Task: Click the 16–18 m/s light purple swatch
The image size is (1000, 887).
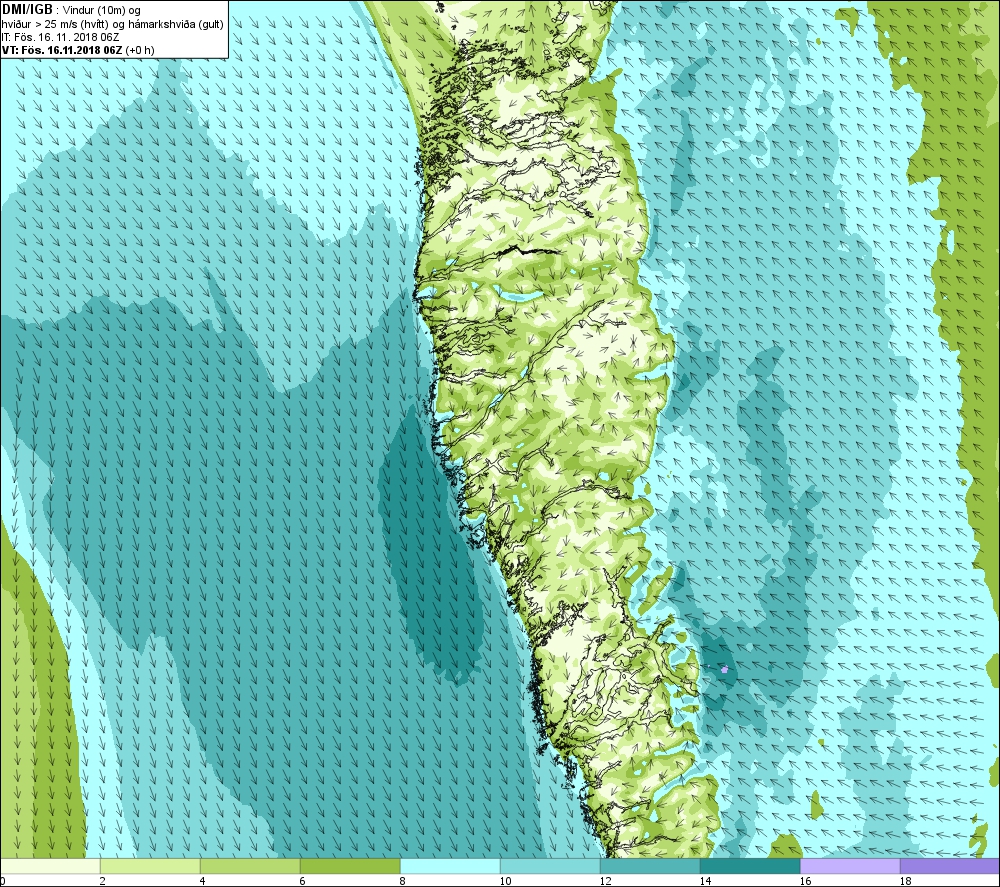Action: click(x=850, y=866)
